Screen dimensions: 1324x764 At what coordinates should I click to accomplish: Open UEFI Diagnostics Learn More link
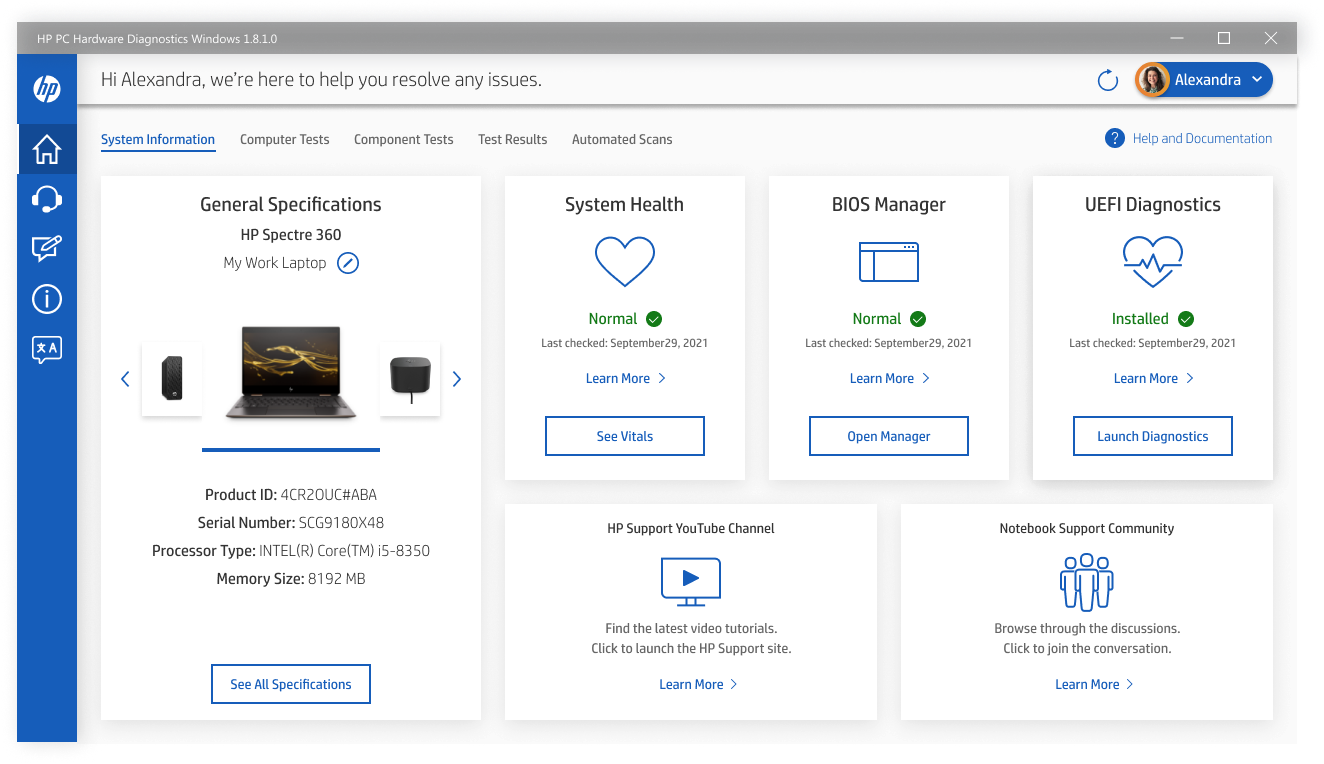(1153, 379)
